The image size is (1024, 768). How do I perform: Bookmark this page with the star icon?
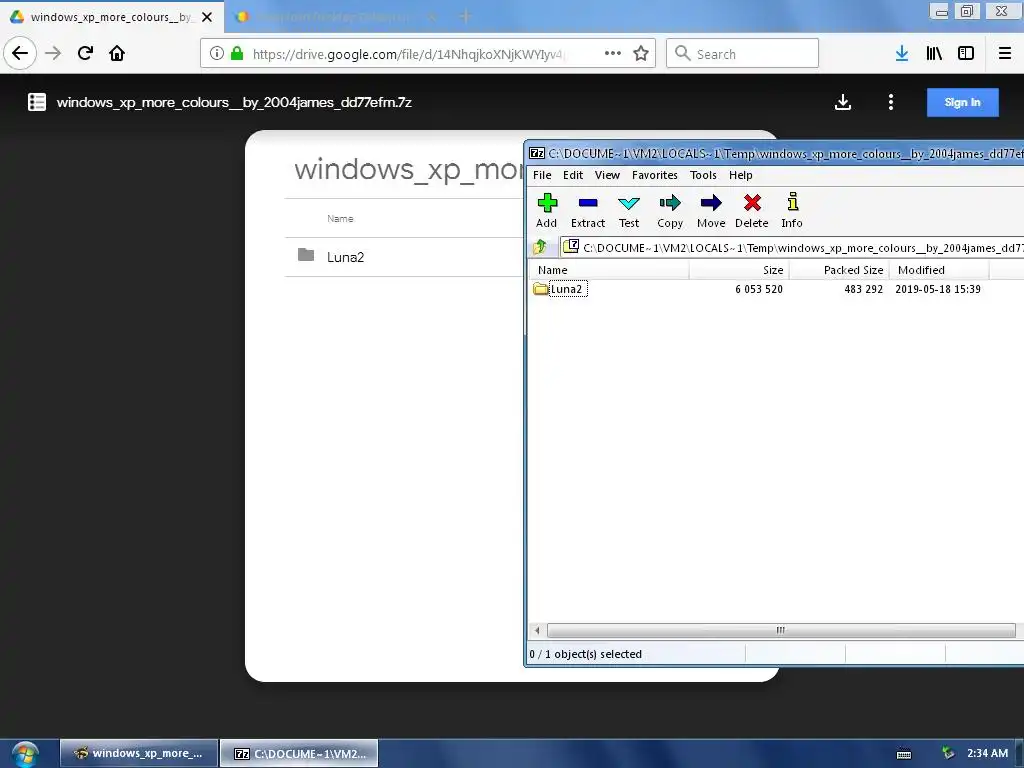(x=641, y=54)
